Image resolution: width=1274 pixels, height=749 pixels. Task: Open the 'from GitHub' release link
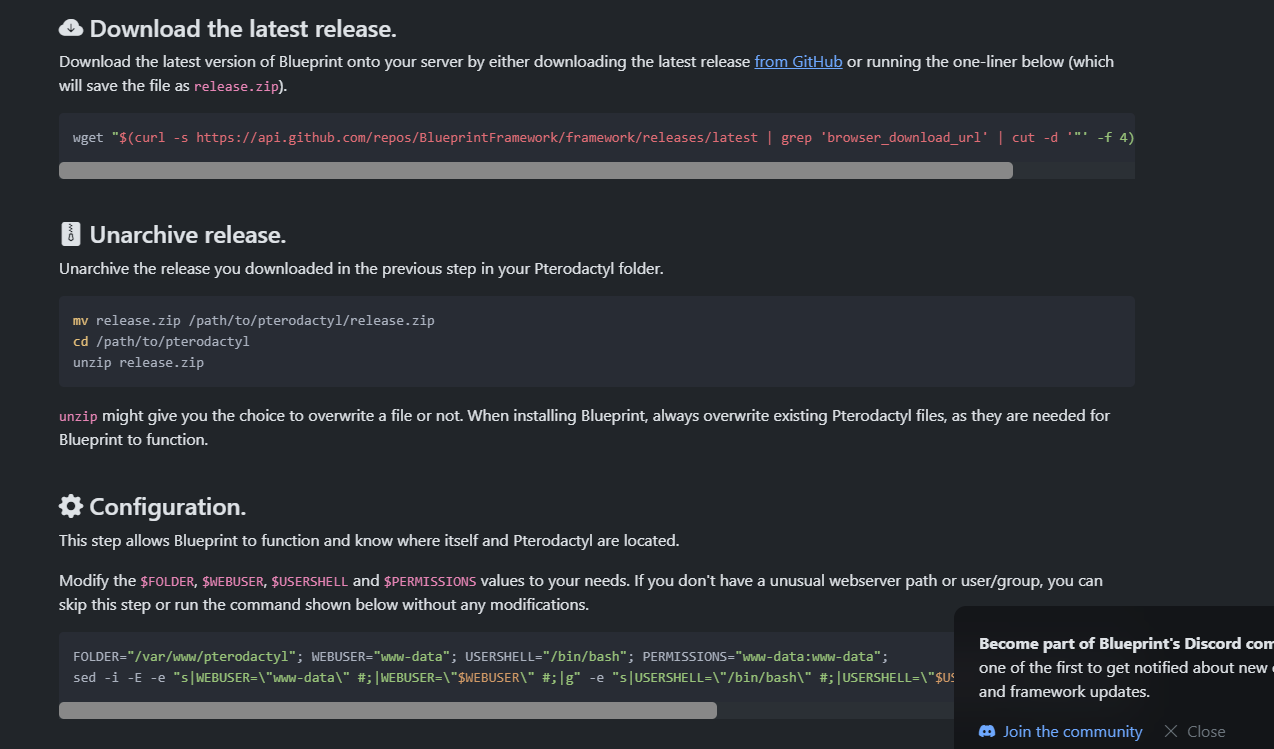pos(798,62)
